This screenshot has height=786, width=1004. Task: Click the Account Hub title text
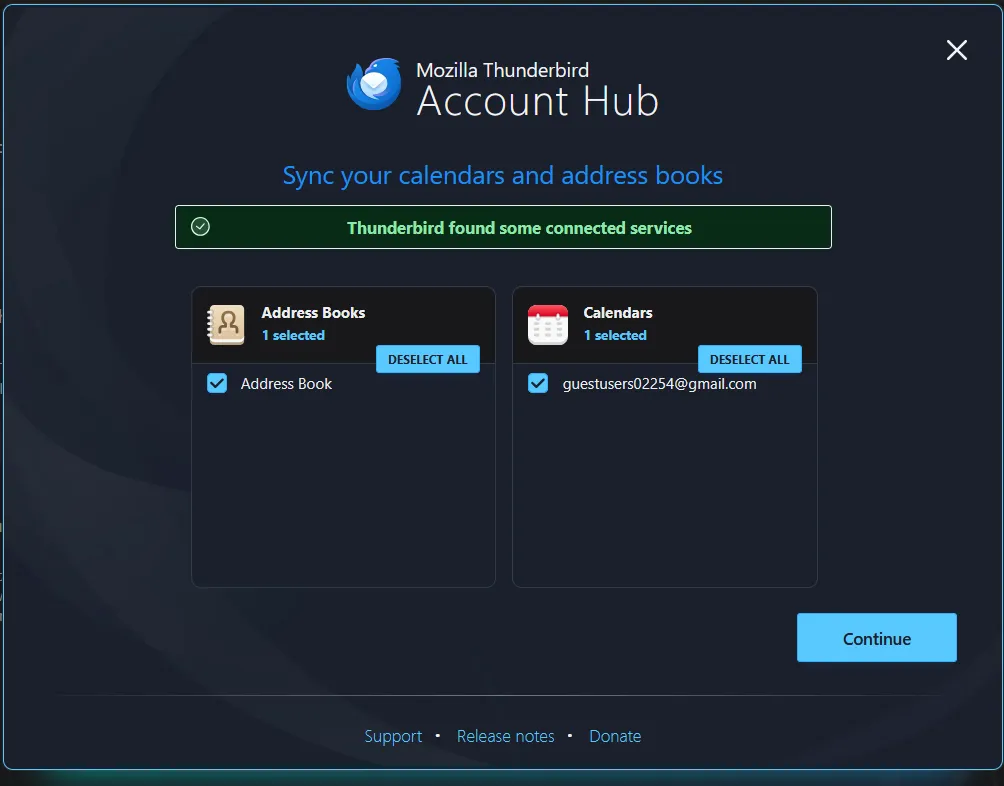coord(537,101)
